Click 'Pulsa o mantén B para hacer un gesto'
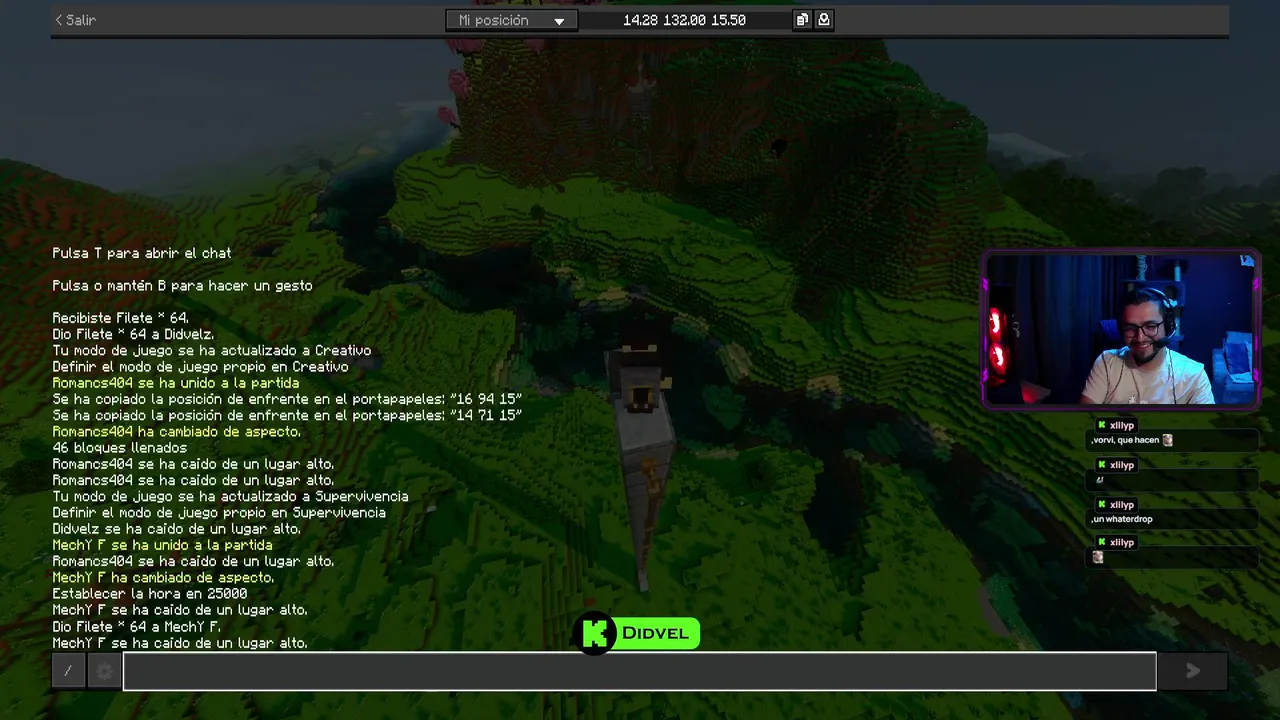Viewport: 1280px width, 720px height. pos(182,286)
